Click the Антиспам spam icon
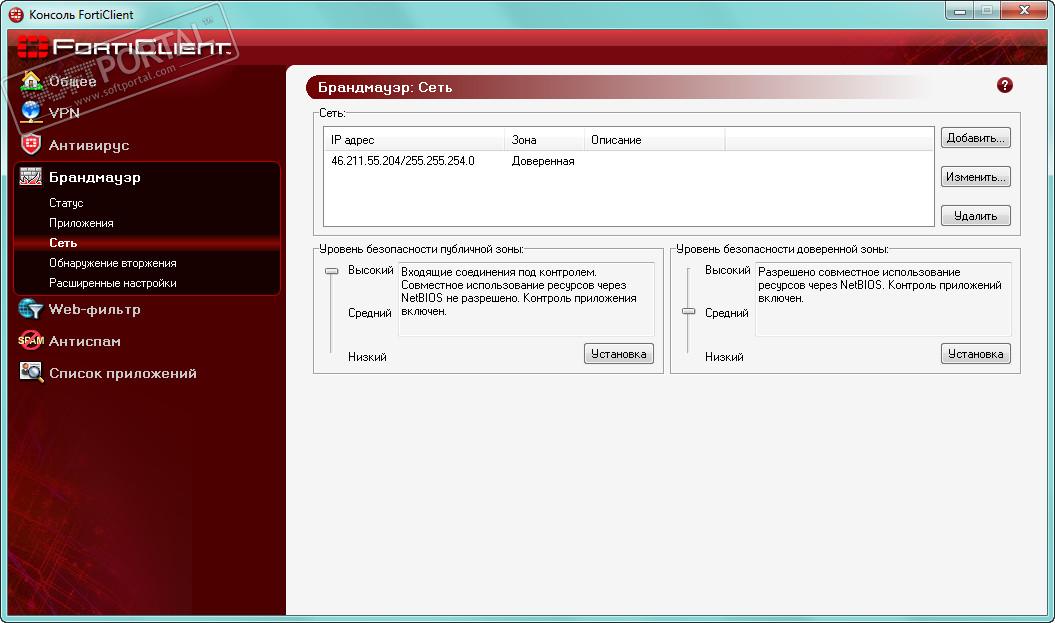The image size is (1055, 623). pyautogui.click(x=31, y=340)
